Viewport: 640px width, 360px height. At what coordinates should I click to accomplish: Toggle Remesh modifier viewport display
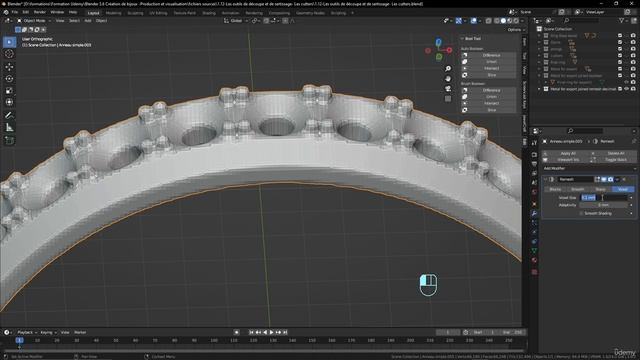click(604, 179)
